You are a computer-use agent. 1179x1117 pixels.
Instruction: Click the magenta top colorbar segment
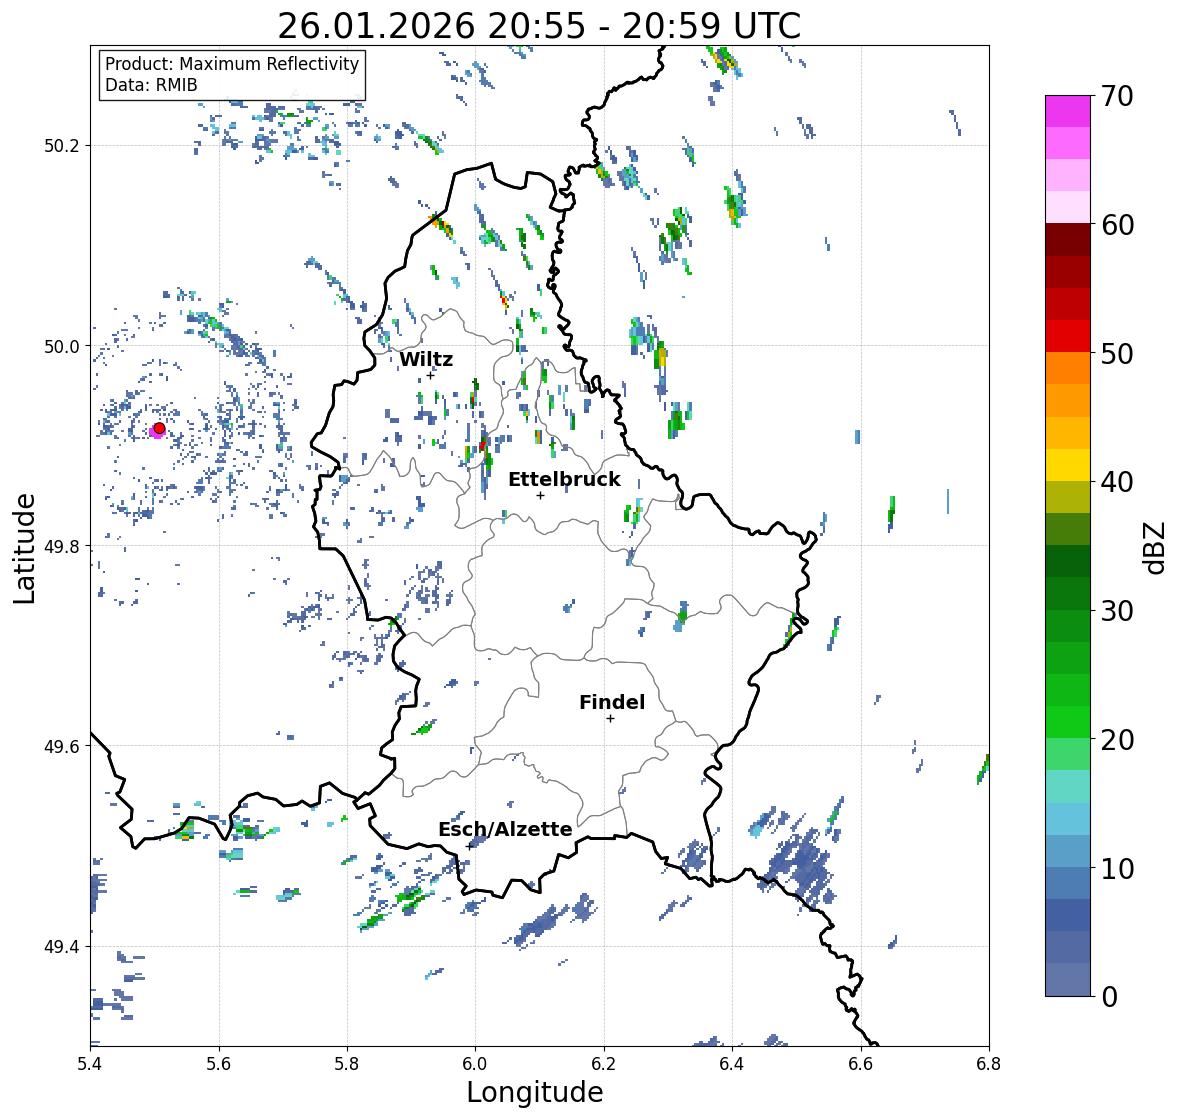1068,111
